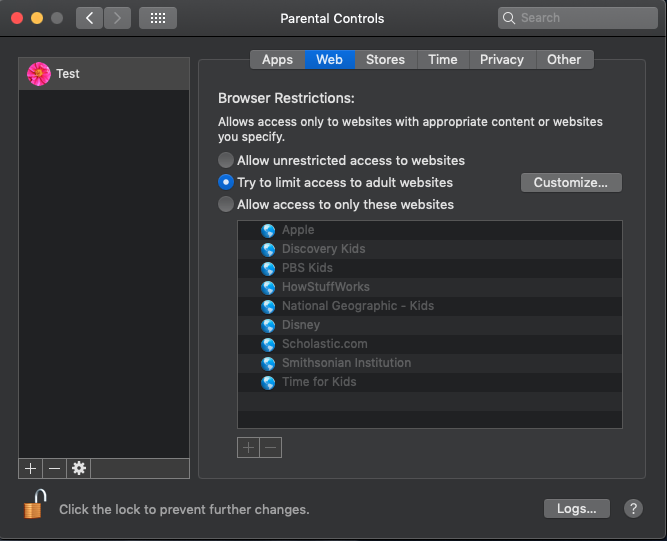Add a new user with plus button
667x541 pixels.
click(x=30, y=468)
